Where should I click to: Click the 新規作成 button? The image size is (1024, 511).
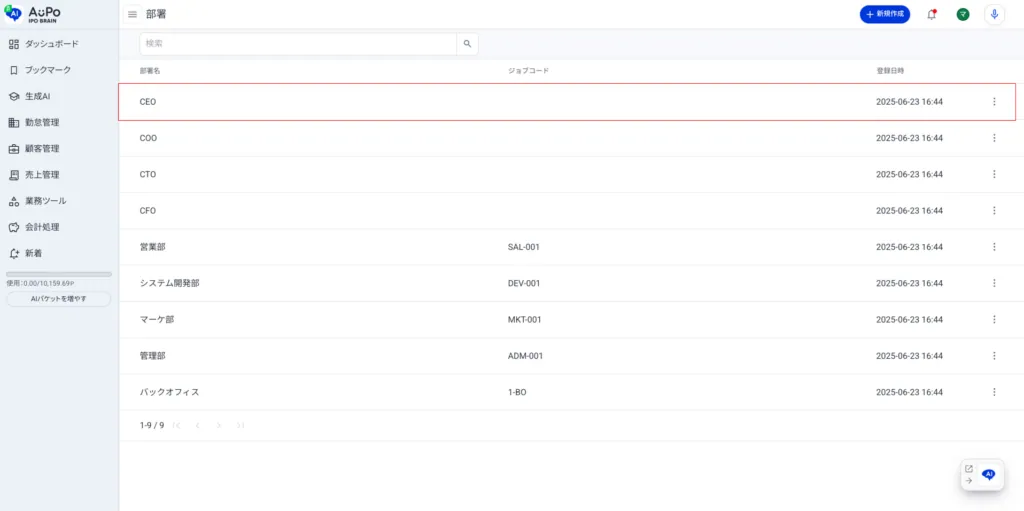[884, 14]
